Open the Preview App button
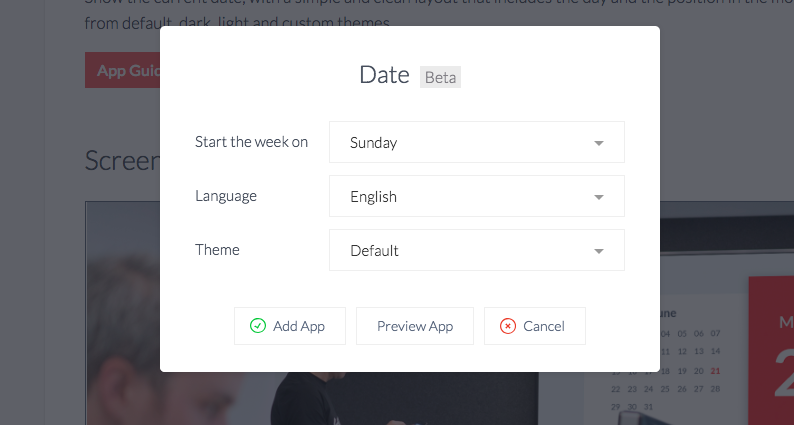This screenshot has height=425, width=794. point(415,326)
